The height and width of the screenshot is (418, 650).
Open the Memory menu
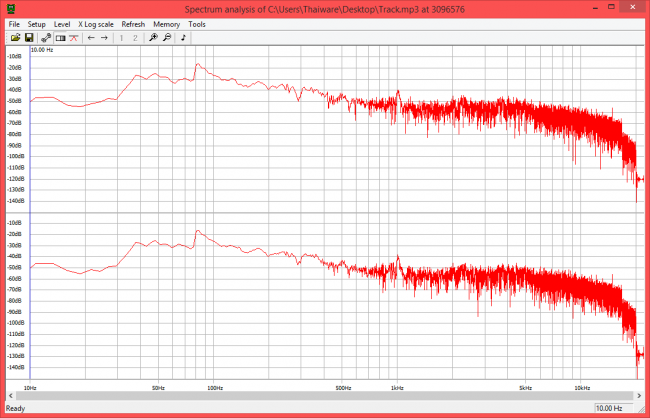click(x=166, y=24)
